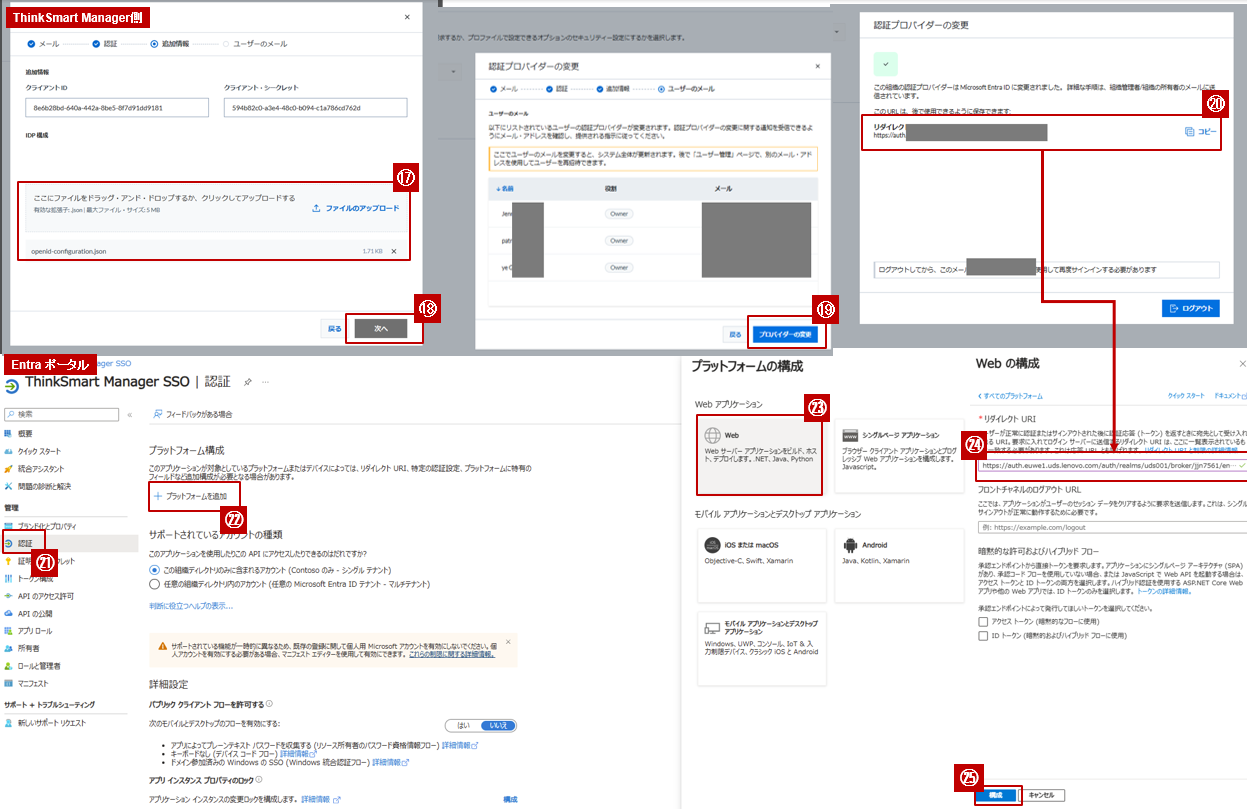
Task: Click the openid-configuration.json file name
Action: pyautogui.click(x=67, y=251)
